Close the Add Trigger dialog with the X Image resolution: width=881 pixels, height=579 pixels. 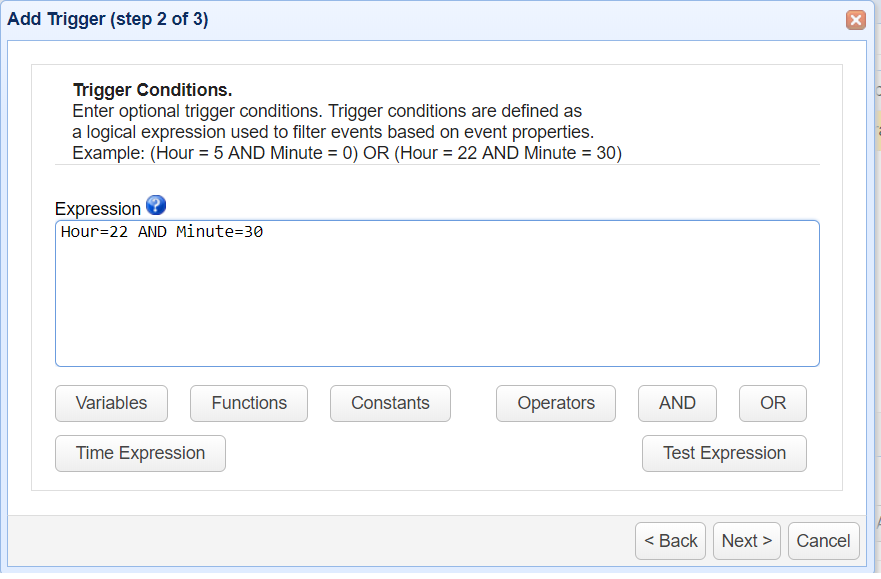click(x=855, y=19)
